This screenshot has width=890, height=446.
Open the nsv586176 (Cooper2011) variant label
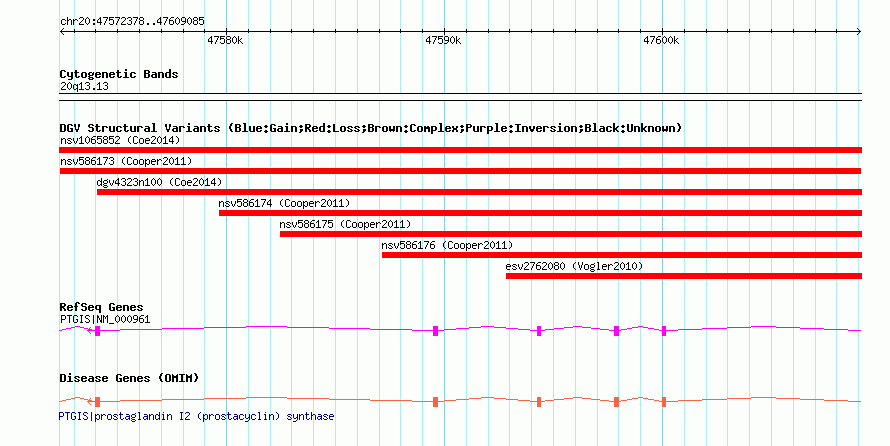pyautogui.click(x=447, y=245)
